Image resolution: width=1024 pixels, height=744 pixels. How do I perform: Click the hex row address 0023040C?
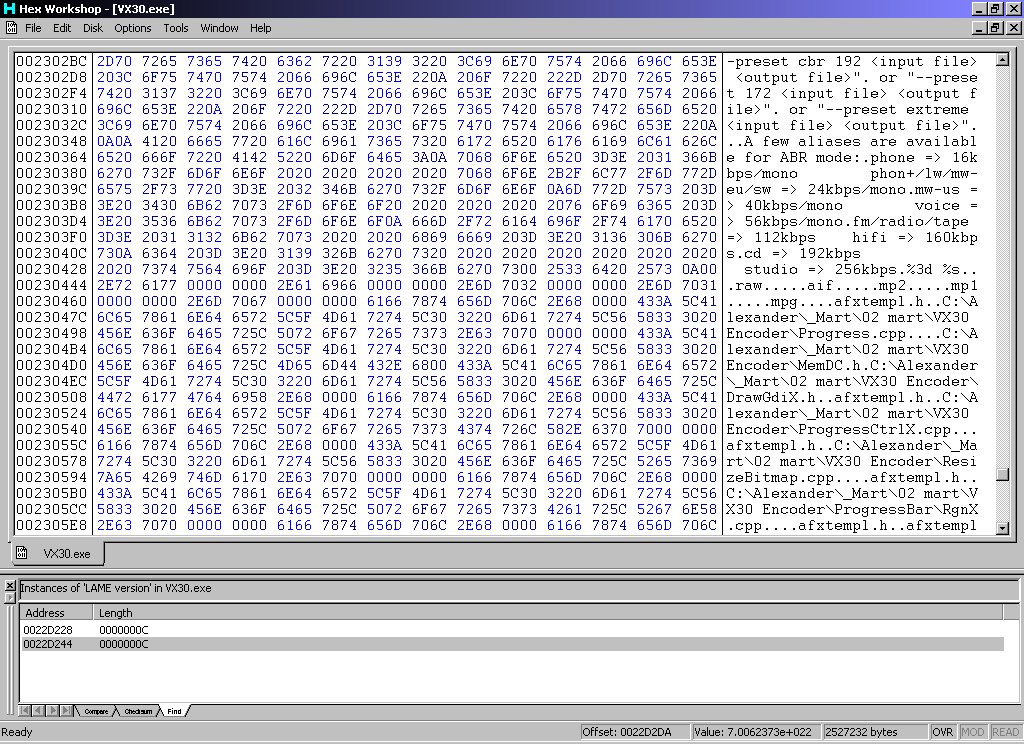(52, 253)
